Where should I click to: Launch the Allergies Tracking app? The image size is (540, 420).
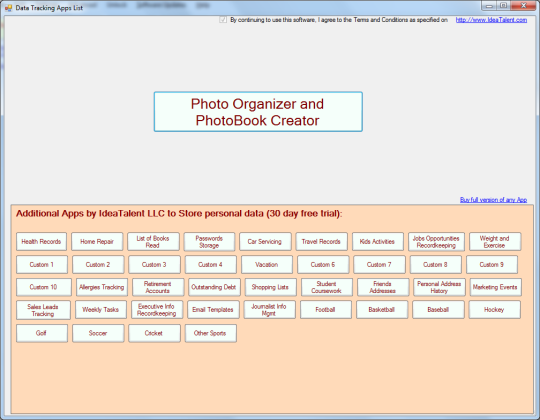click(102, 287)
